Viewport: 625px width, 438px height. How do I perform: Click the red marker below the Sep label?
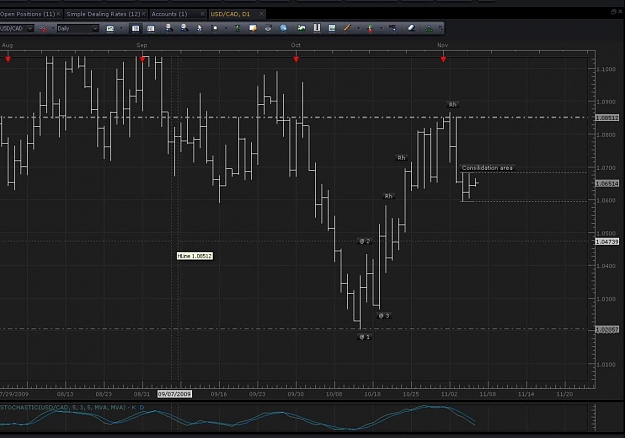point(143,59)
